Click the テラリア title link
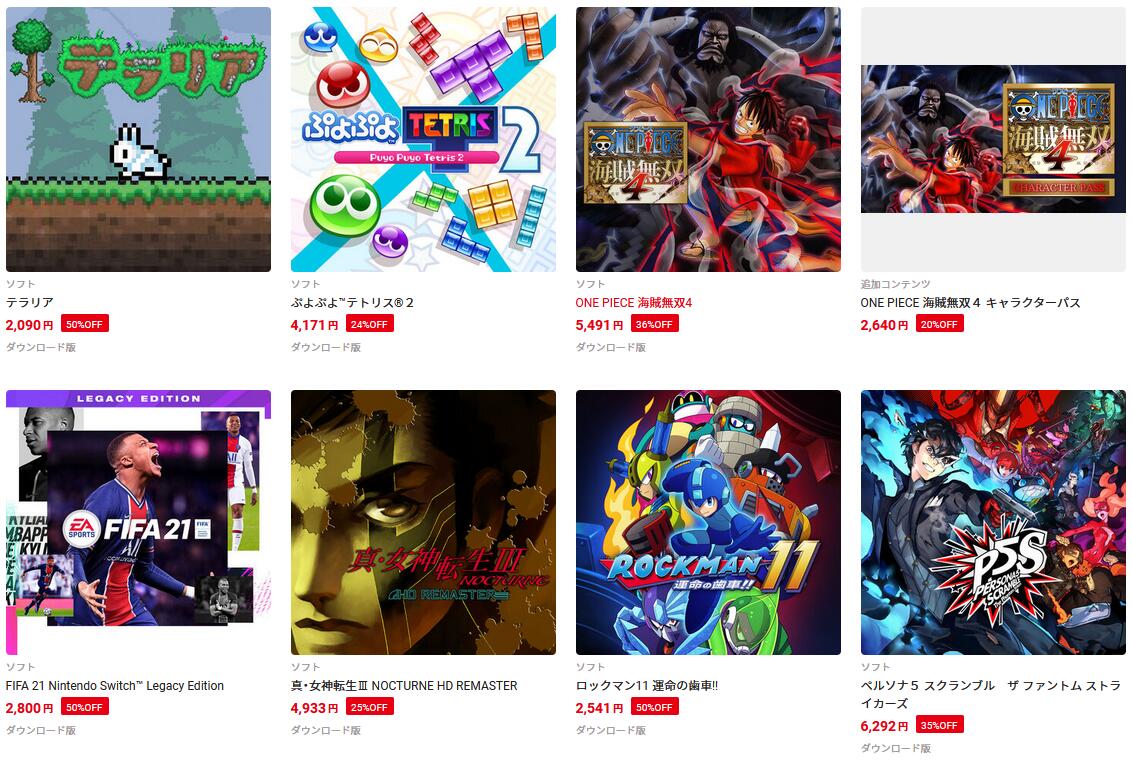Image resolution: width=1132 pixels, height=764 pixels. 30,303
